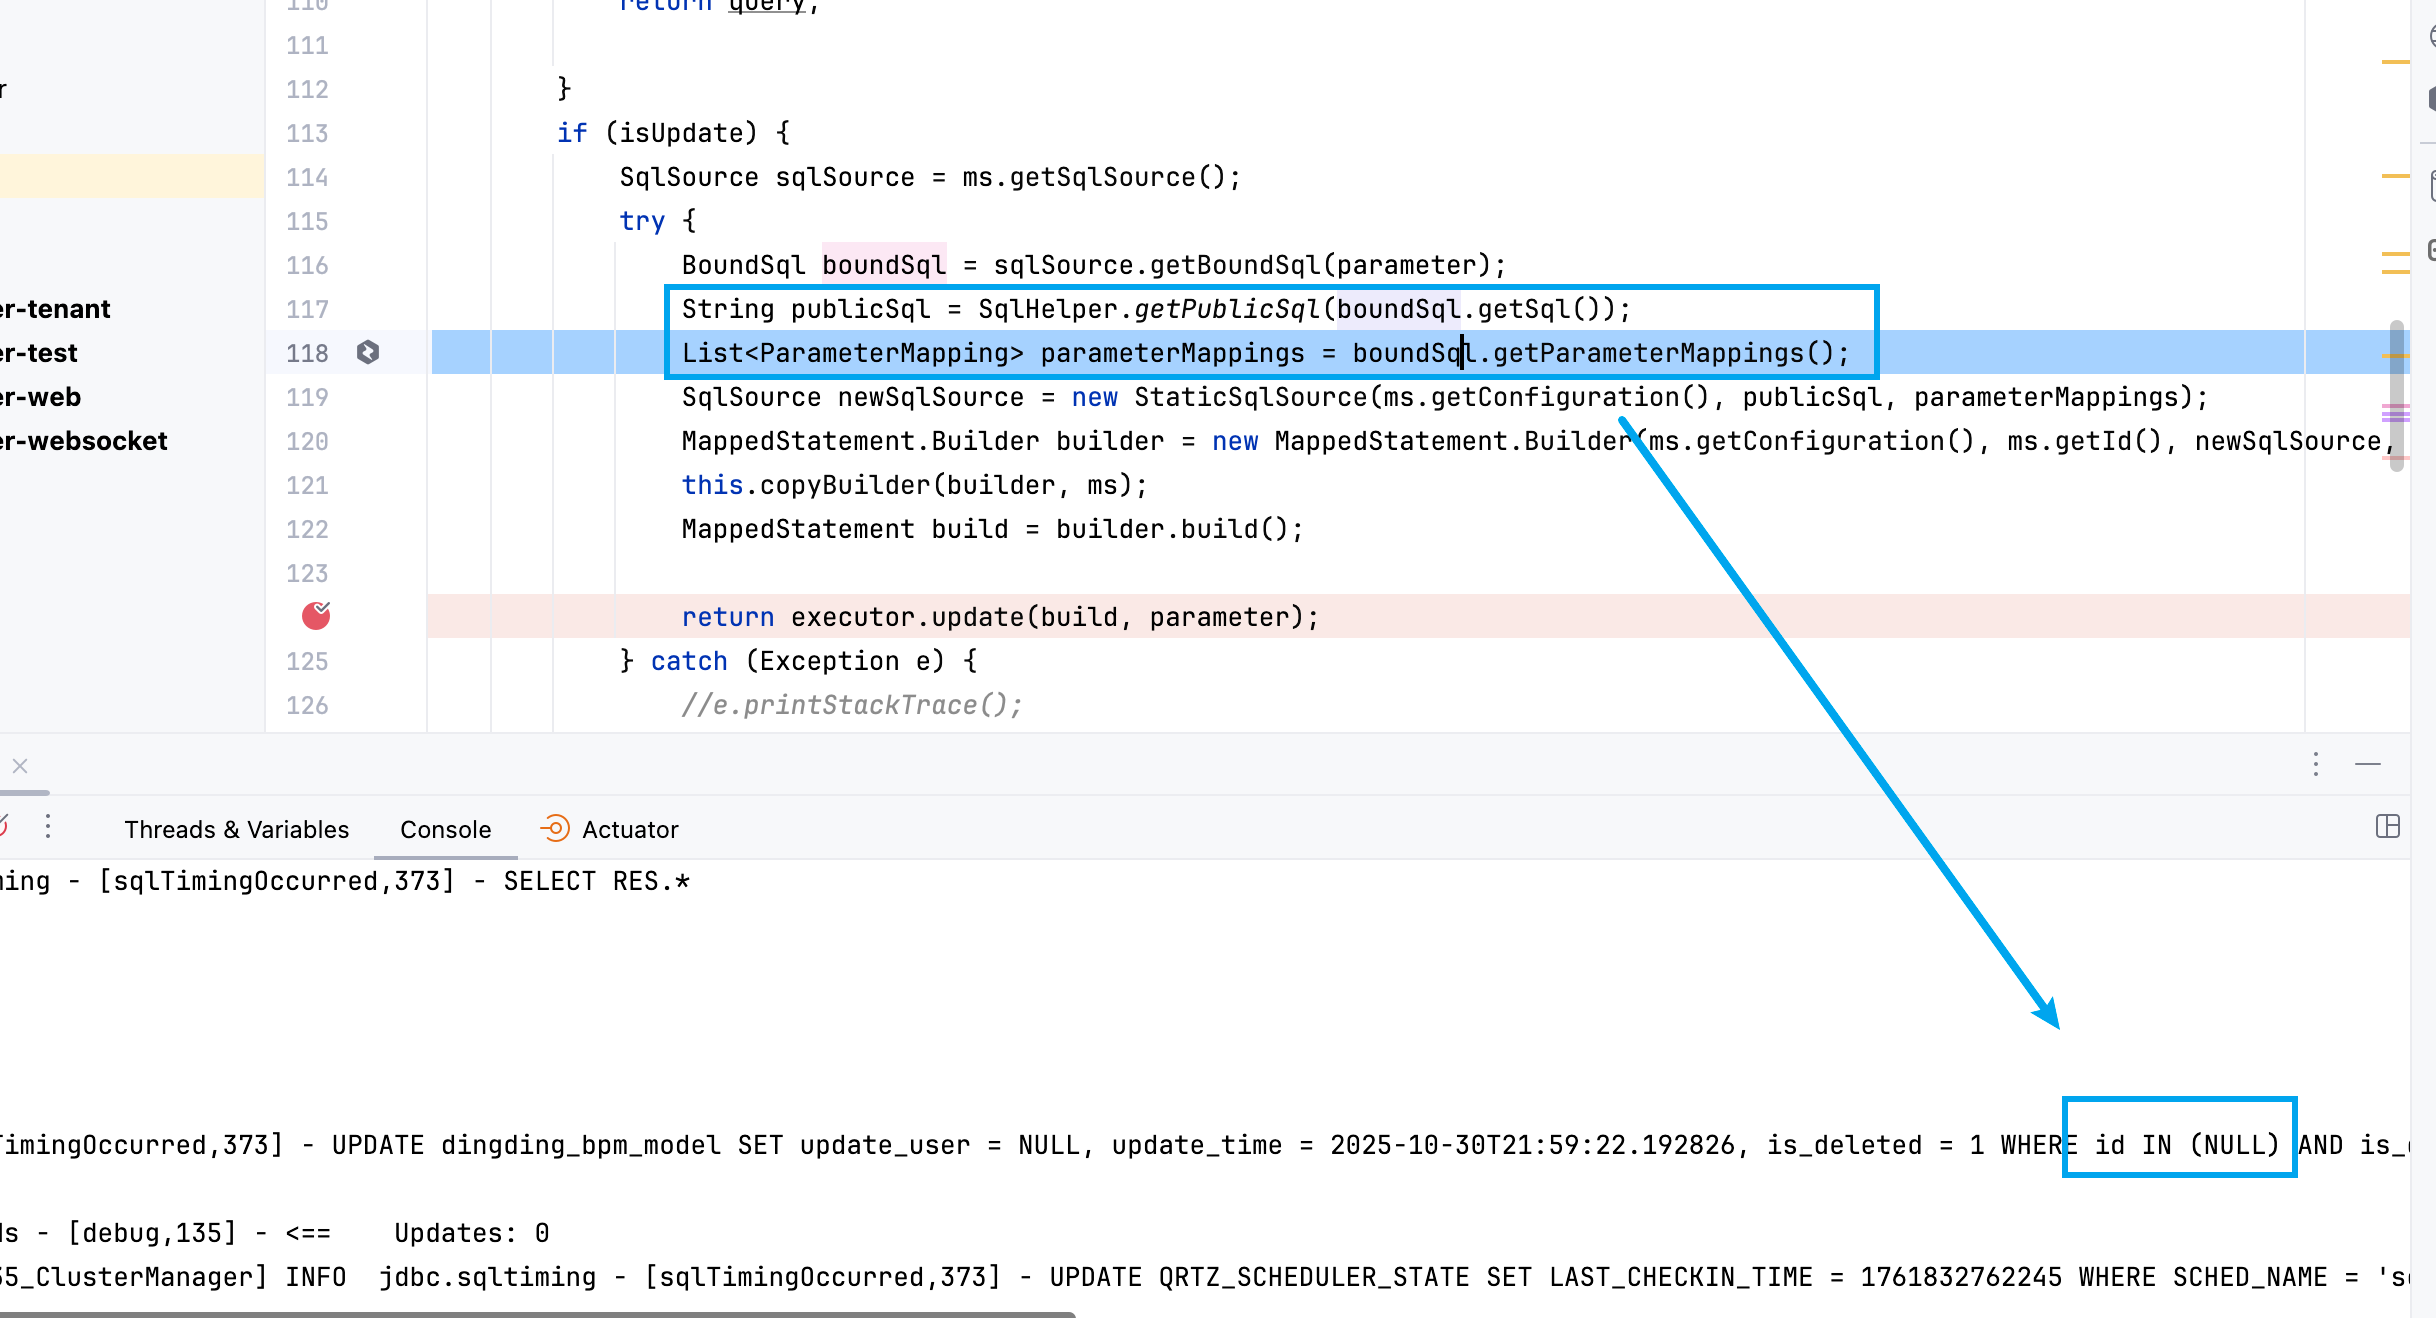Image resolution: width=2436 pixels, height=1318 pixels.
Task: Select the er-web module in project tree
Action: (x=41, y=397)
